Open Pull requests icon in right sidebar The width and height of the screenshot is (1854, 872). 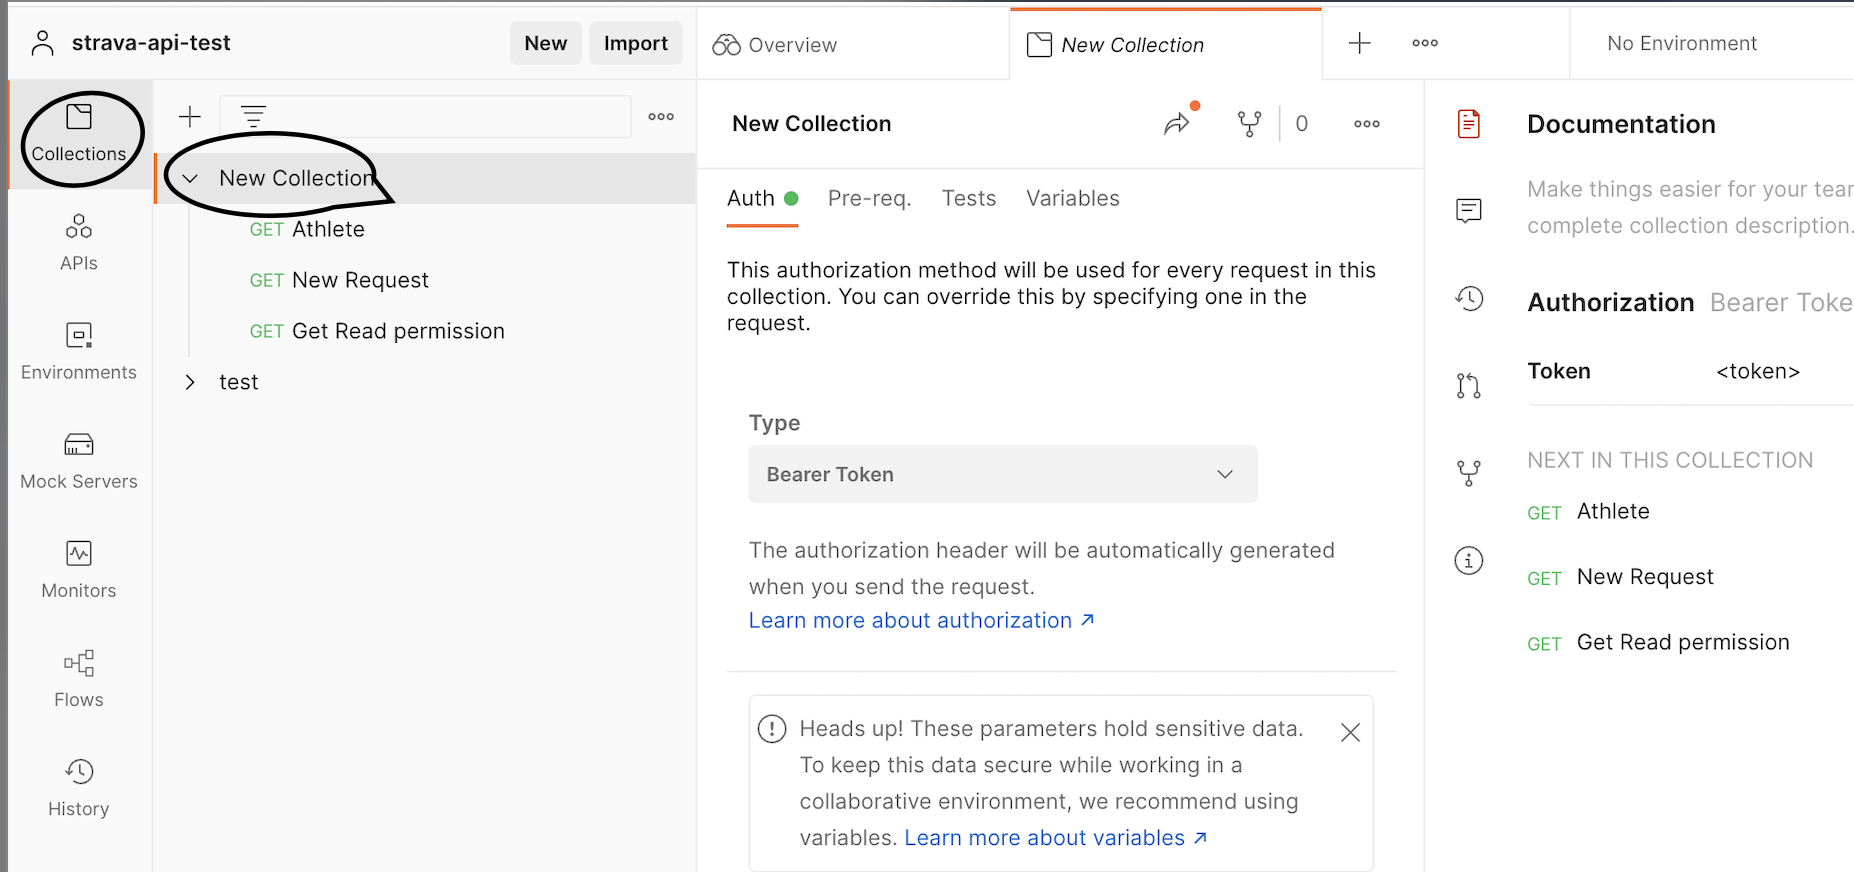[x=1469, y=386]
